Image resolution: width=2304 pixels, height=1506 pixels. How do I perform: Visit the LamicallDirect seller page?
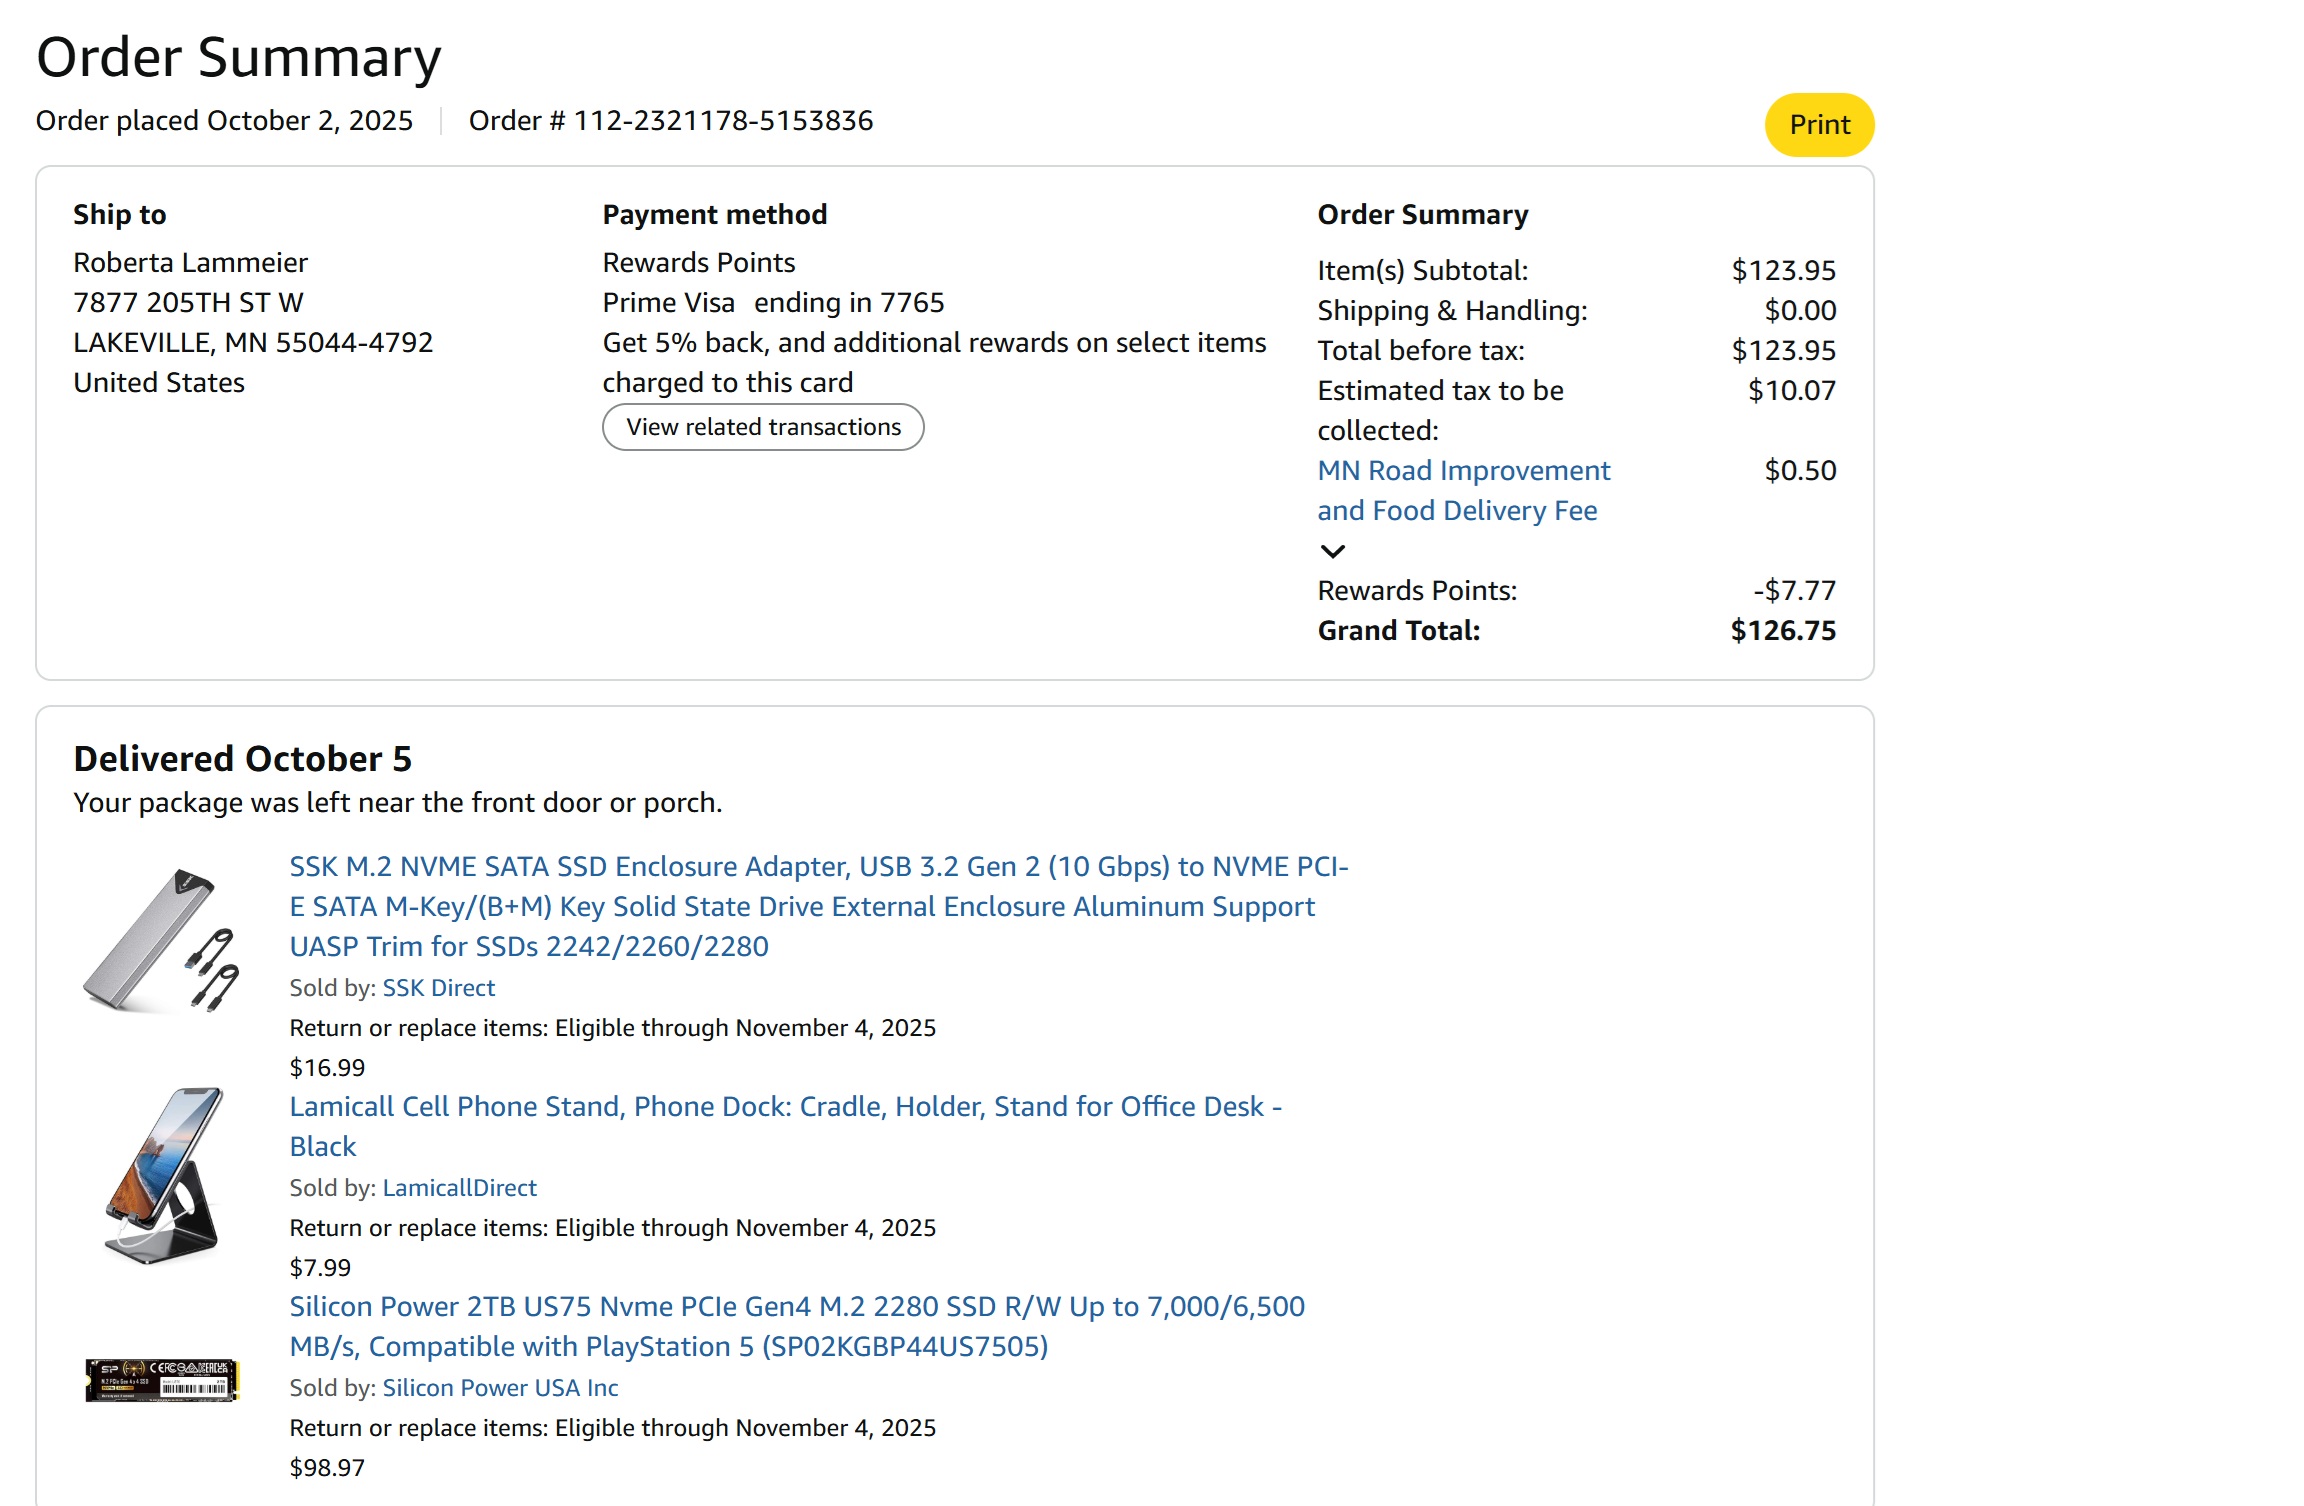tap(459, 1188)
